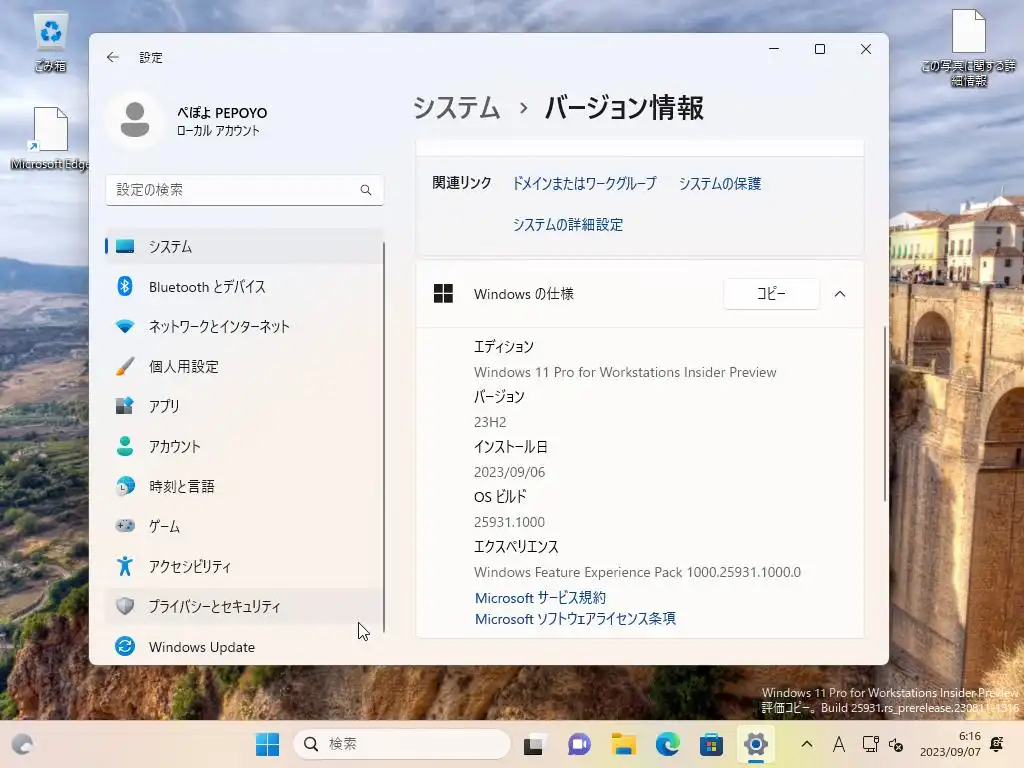Image resolution: width=1024 pixels, height=768 pixels.
Task: Click the main content vertical scrollbar
Action: pos(885,413)
